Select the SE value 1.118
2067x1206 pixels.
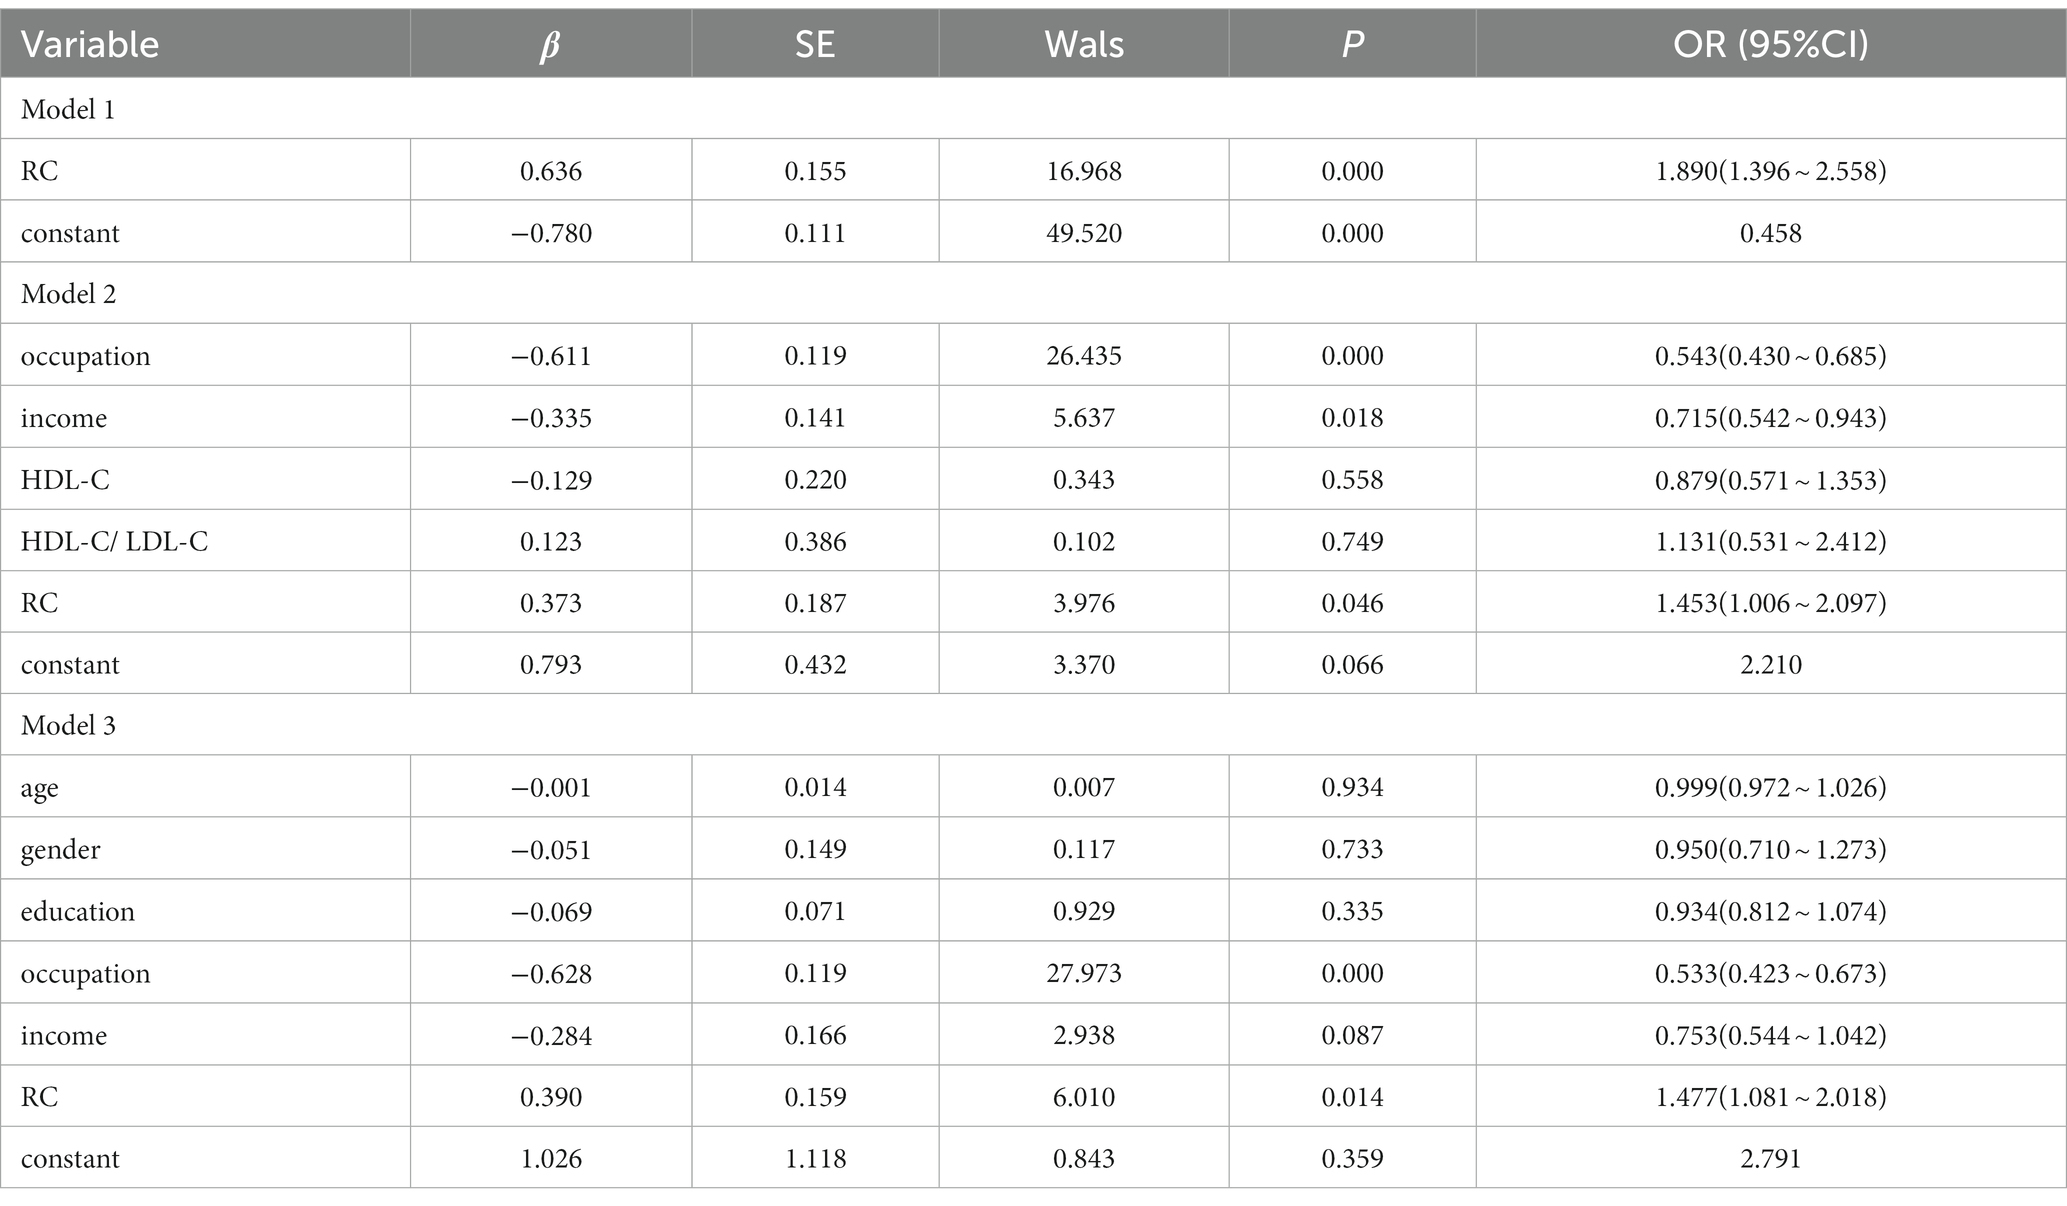(x=815, y=1158)
